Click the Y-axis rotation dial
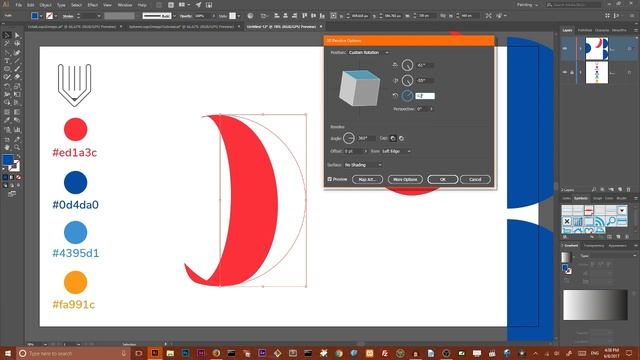640x360 pixels. click(407, 80)
